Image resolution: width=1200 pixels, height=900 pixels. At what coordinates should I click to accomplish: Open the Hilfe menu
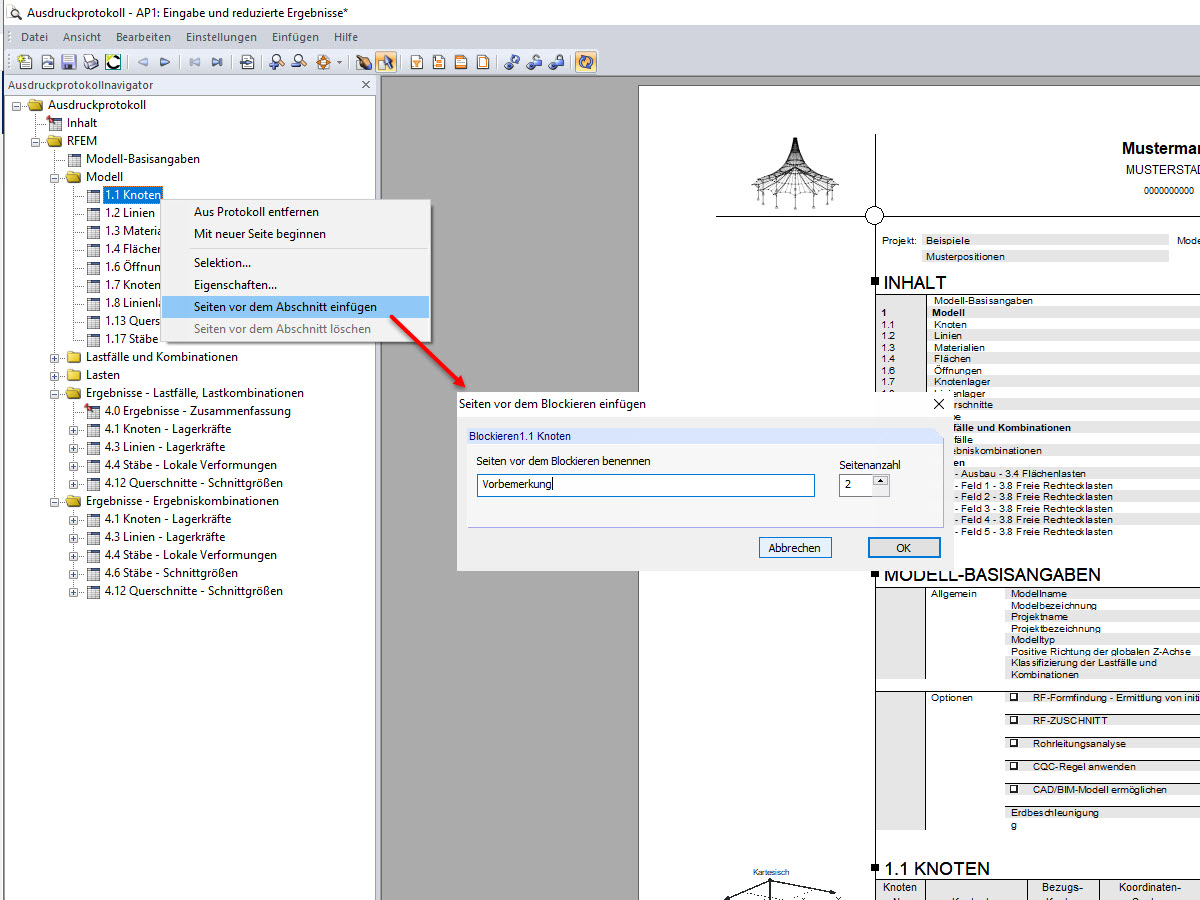click(346, 37)
